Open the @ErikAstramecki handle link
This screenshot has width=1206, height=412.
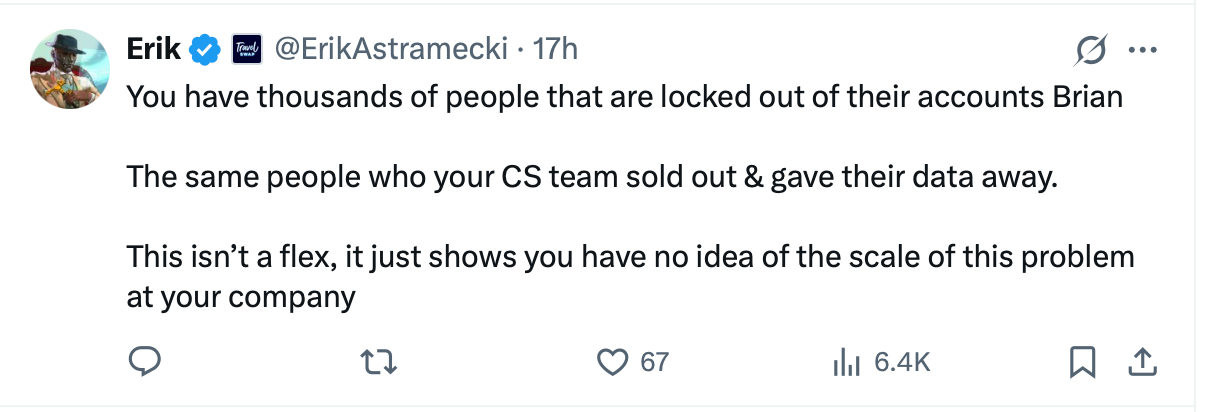click(x=390, y=48)
